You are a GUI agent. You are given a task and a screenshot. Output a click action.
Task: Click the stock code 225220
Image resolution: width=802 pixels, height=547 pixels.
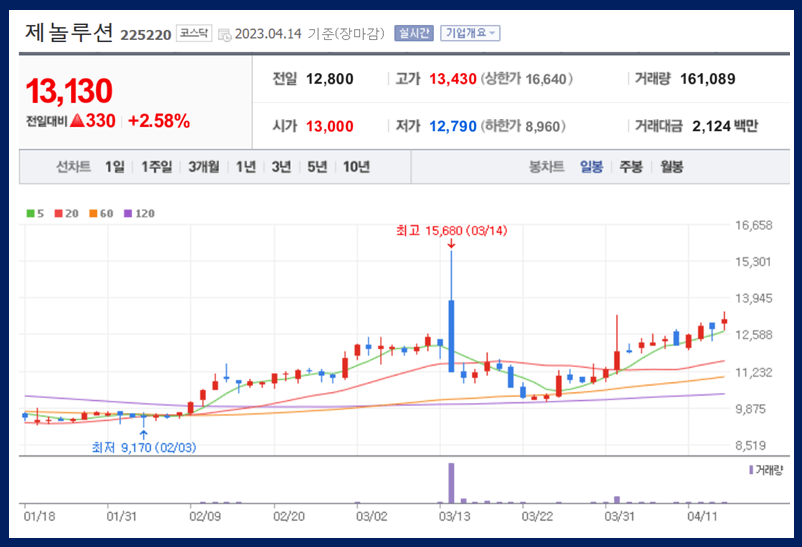(146, 35)
